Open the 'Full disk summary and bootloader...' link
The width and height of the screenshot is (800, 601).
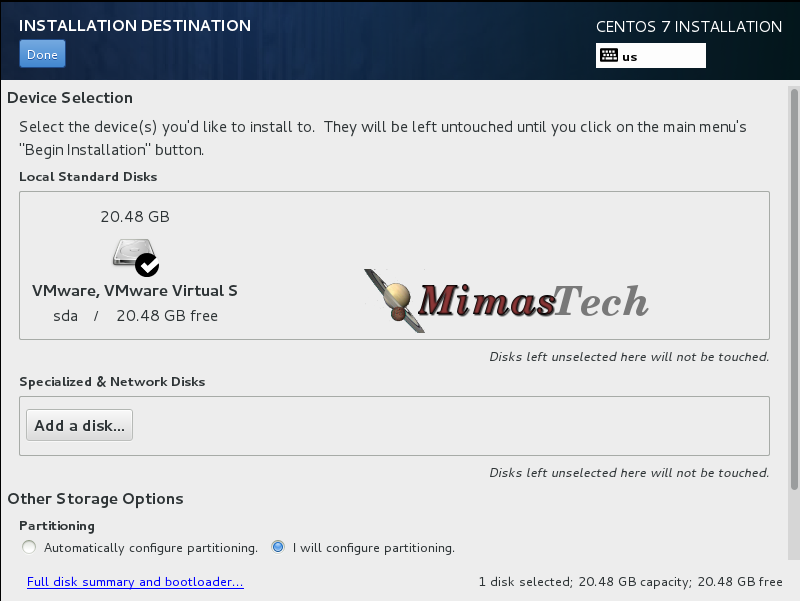[135, 582]
